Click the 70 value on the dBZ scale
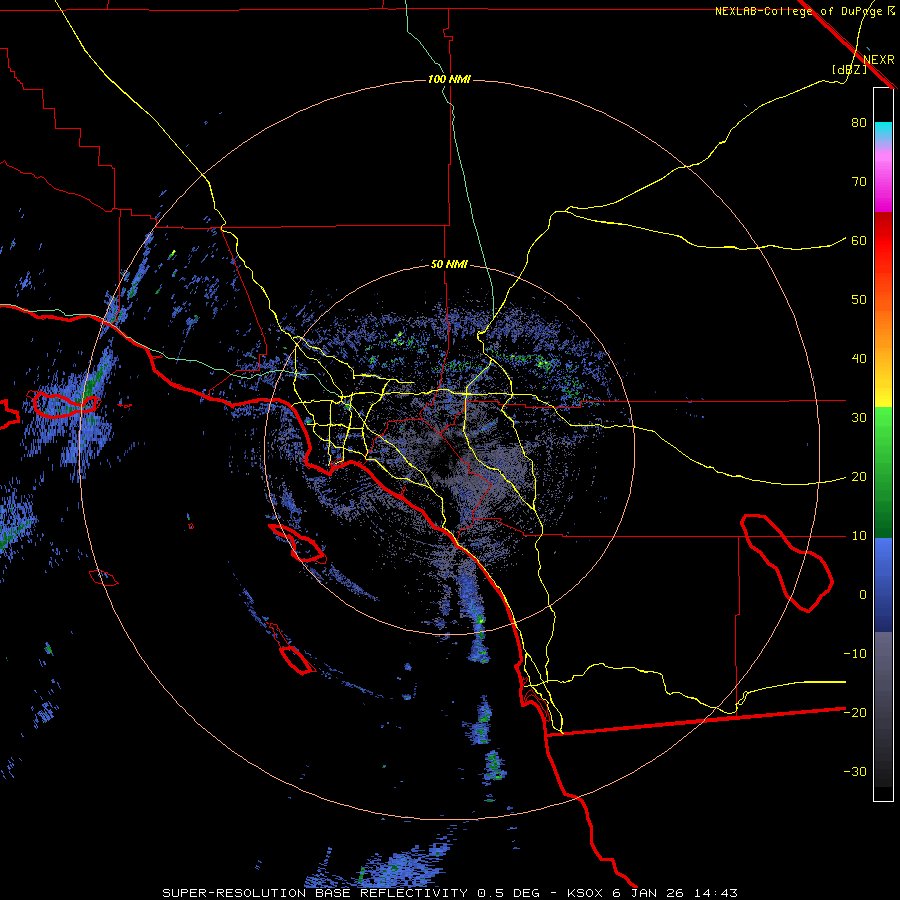The width and height of the screenshot is (900, 900). 859,182
